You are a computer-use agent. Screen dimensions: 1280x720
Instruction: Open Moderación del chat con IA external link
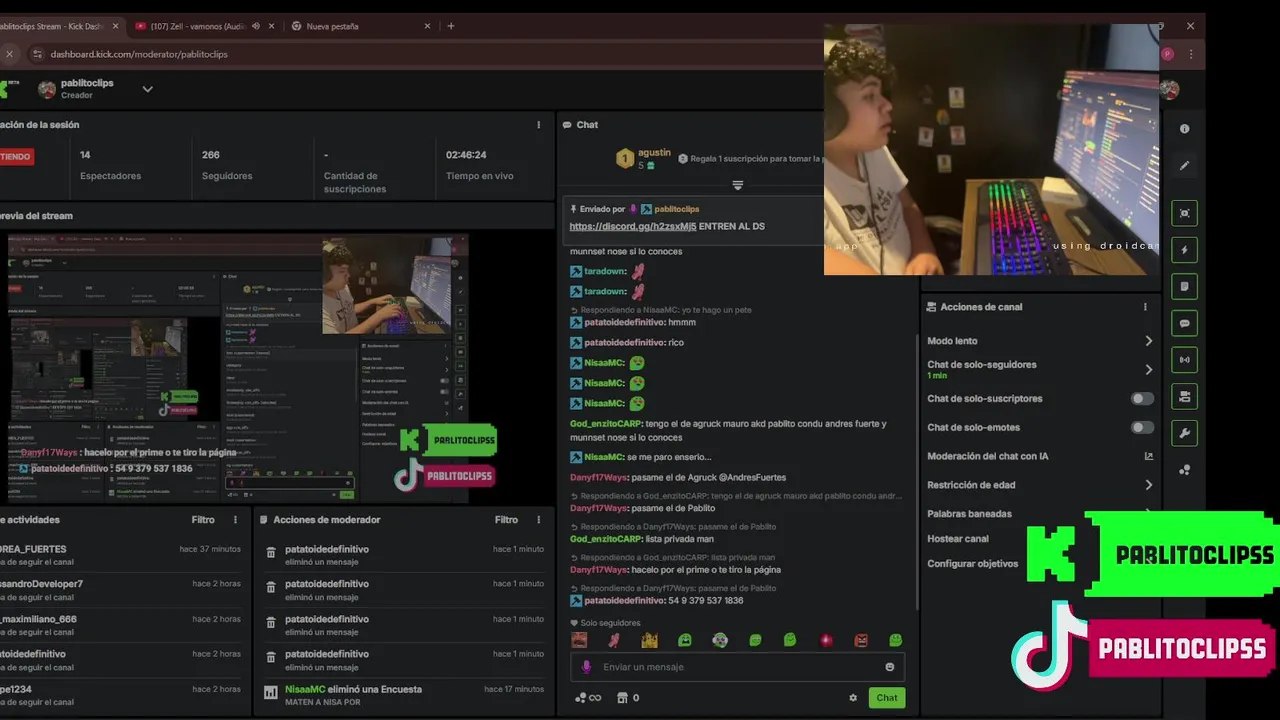(x=1148, y=456)
